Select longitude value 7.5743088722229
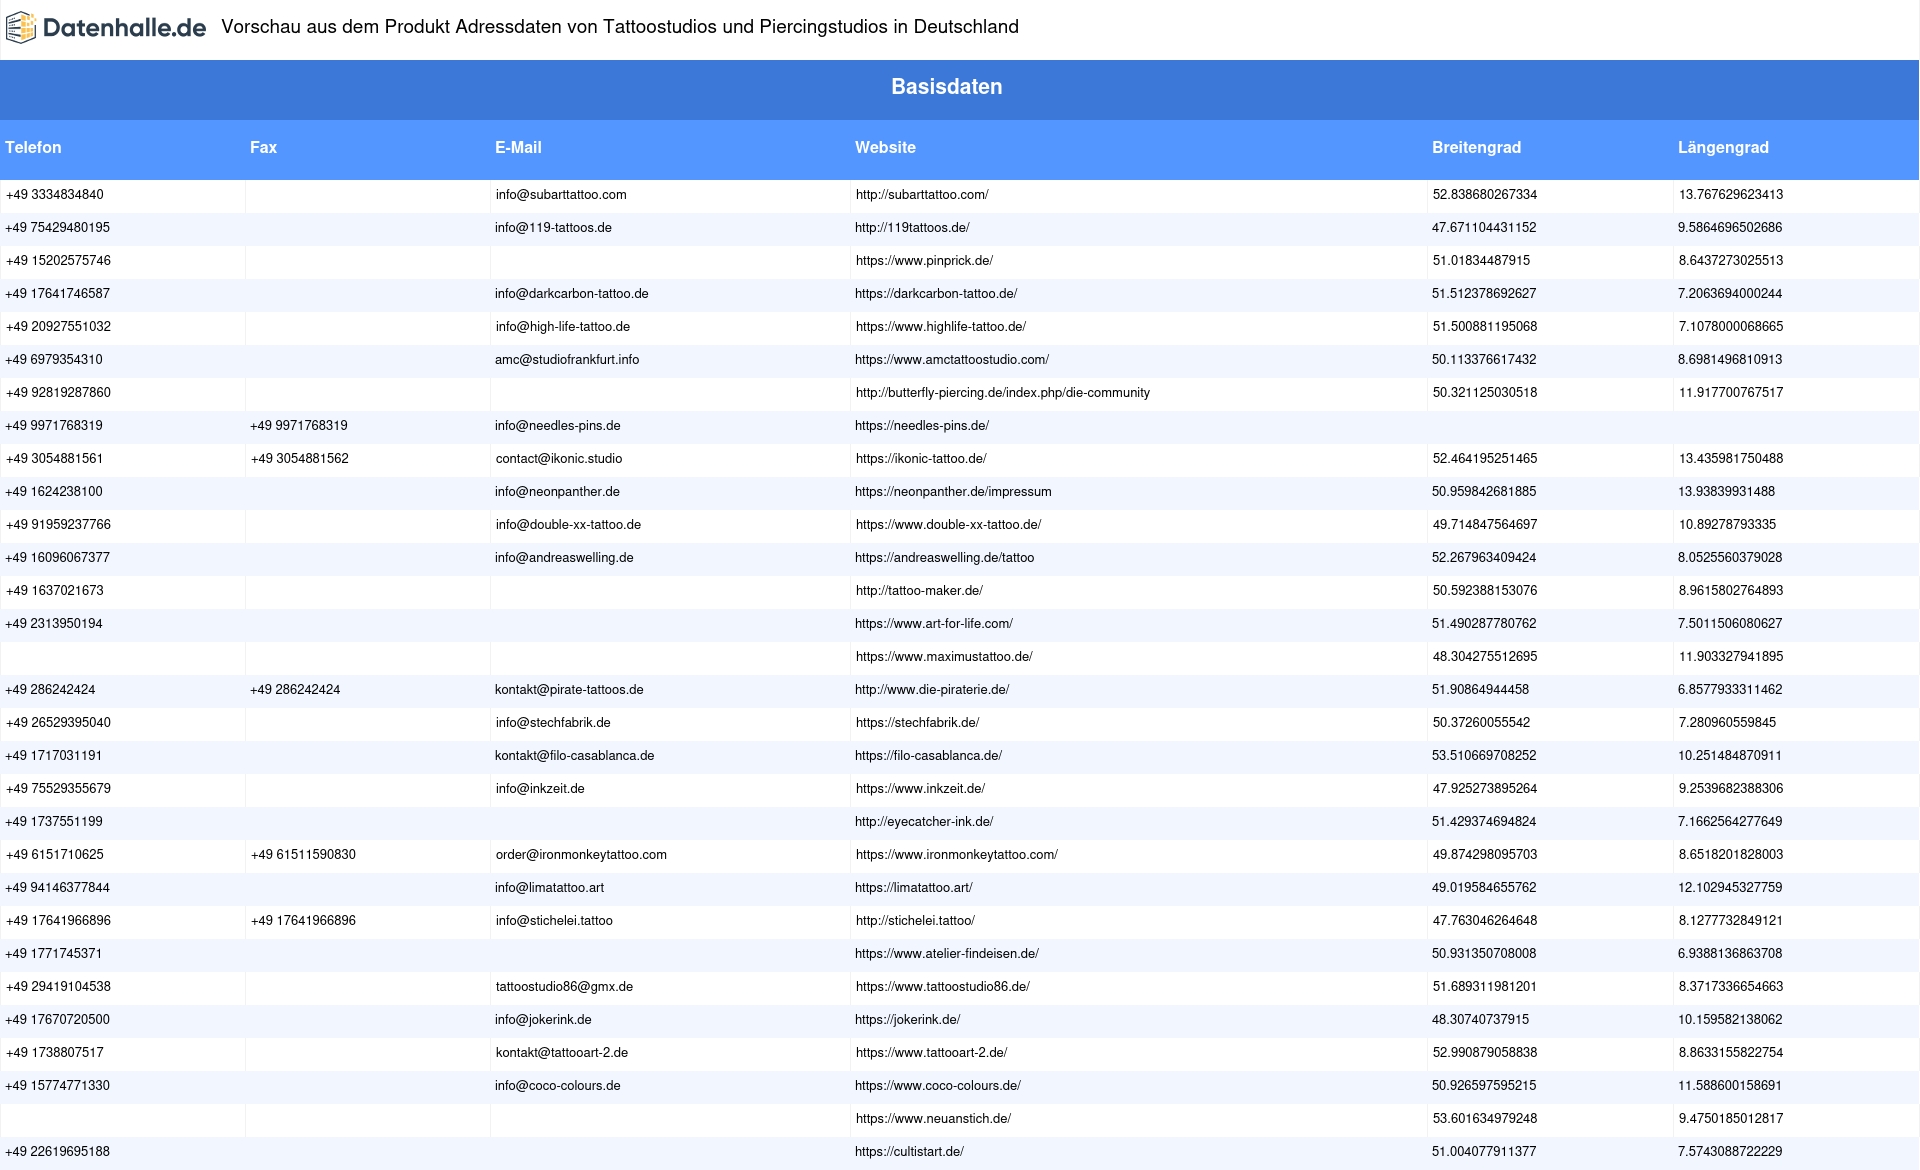The height and width of the screenshot is (1170, 1920). pyautogui.click(x=1730, y=1152)
